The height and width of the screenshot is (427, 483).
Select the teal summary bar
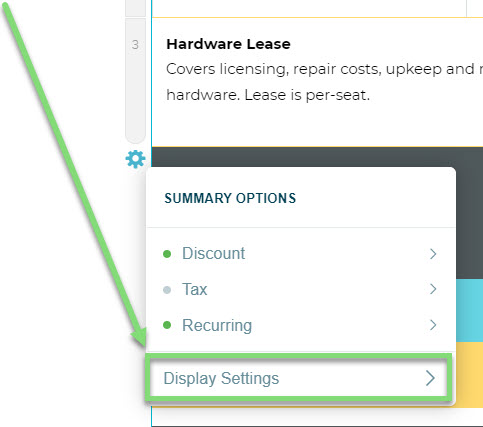[469, 311]
